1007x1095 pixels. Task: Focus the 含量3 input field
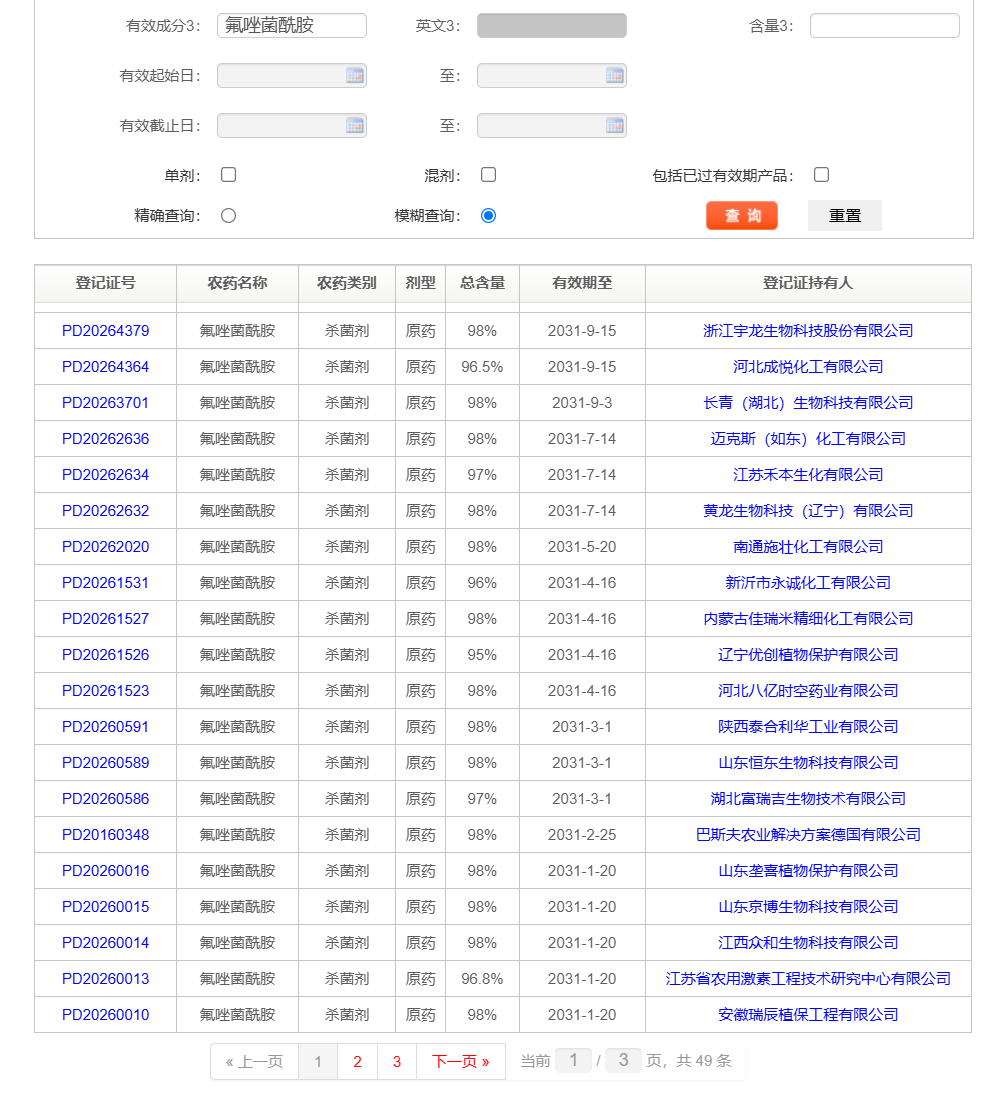click(885, 26)
